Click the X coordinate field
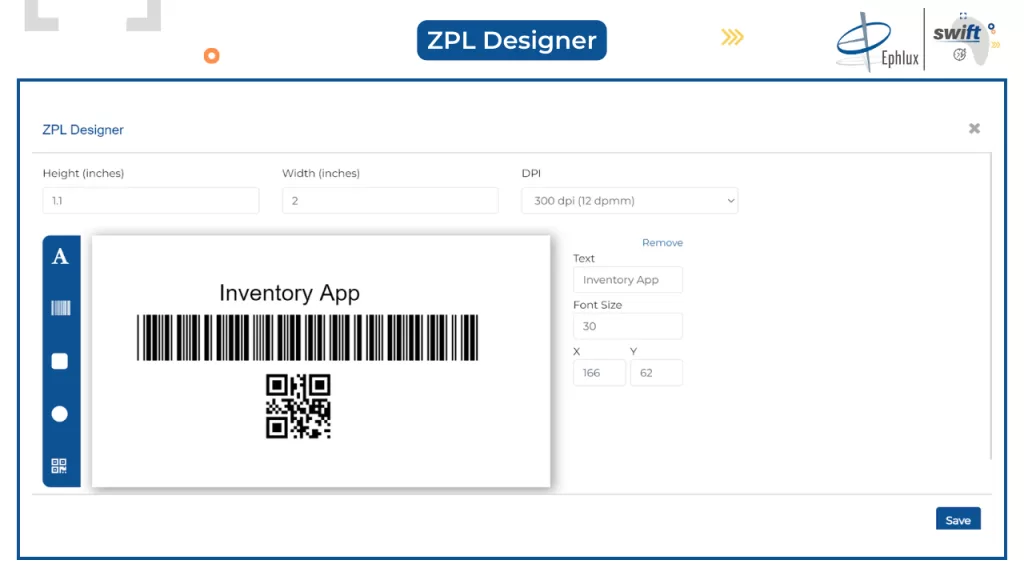 coord(598,373)
